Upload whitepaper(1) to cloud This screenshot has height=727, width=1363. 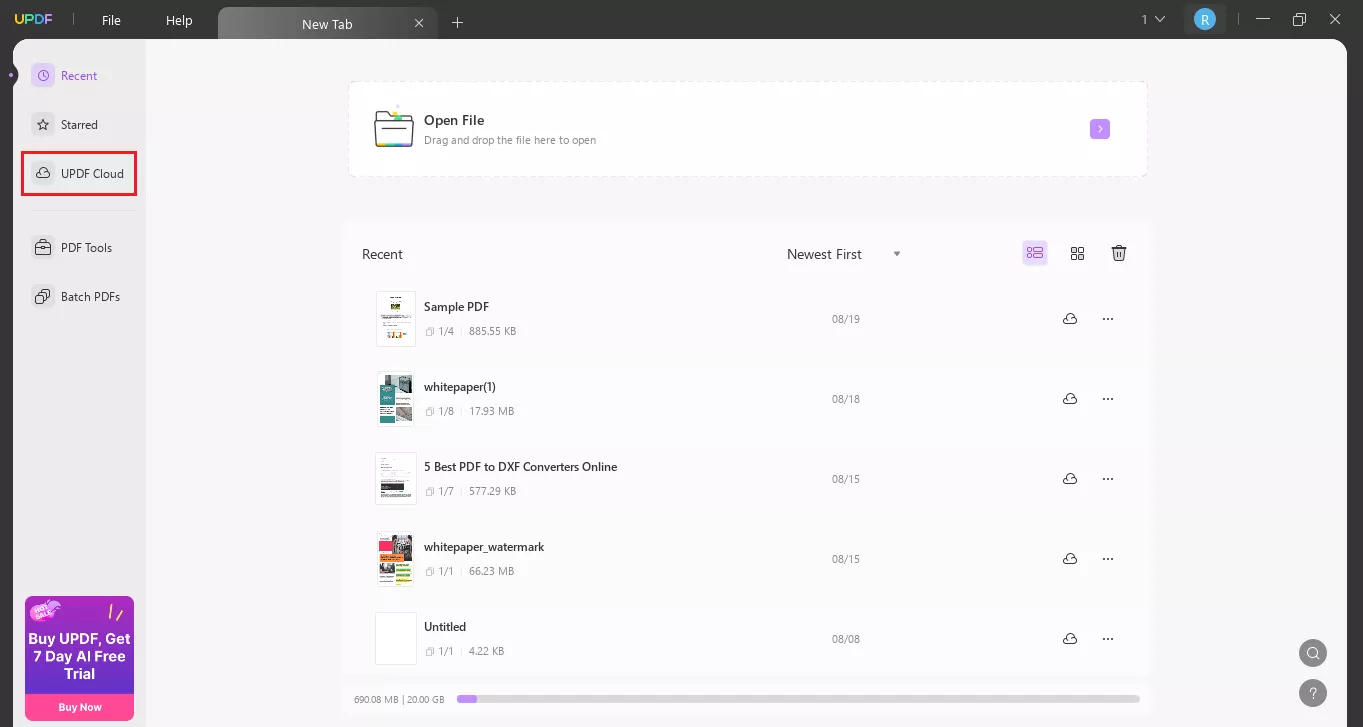point(1070,399)
